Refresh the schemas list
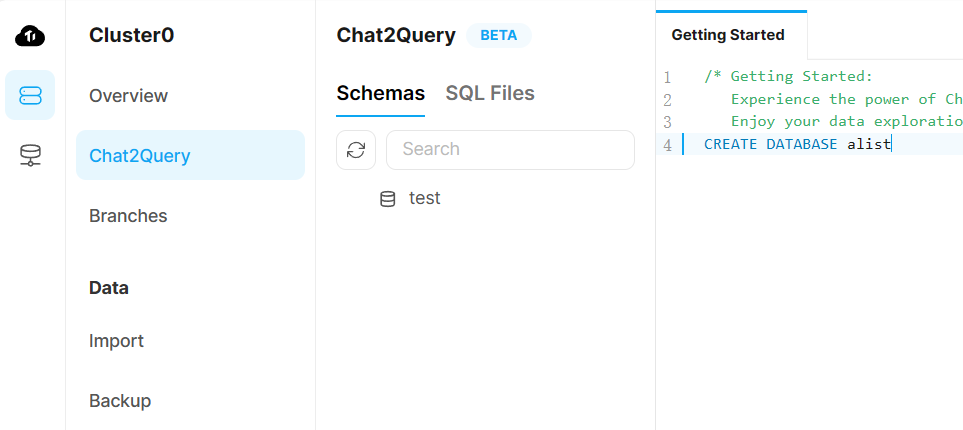 pos(356,150)
